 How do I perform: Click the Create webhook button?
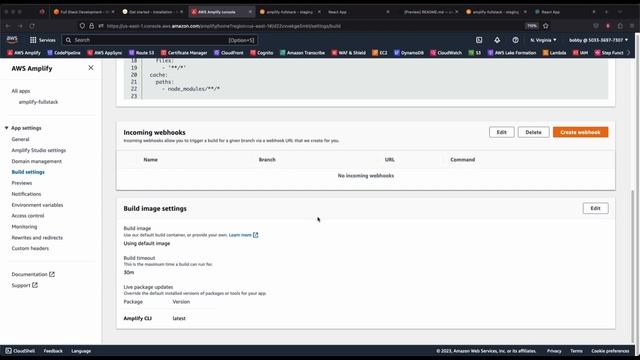tap(580, 132)
